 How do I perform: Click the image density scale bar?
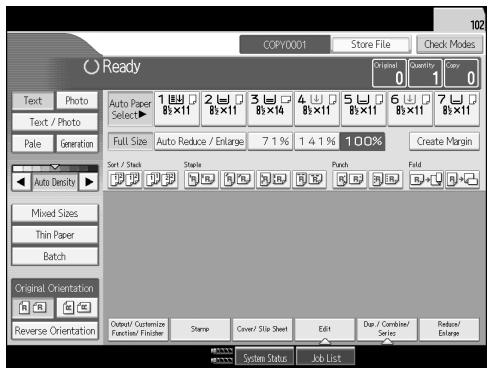pos(55,168)
